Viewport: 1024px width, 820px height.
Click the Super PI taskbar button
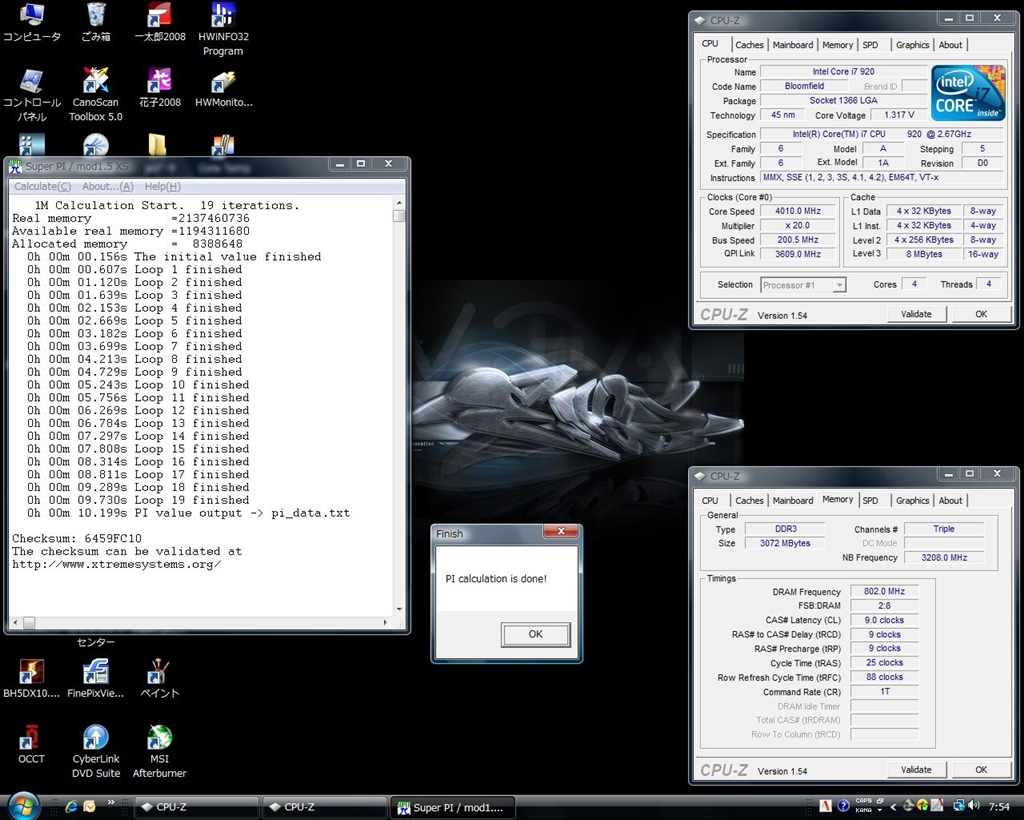point(452,807)
